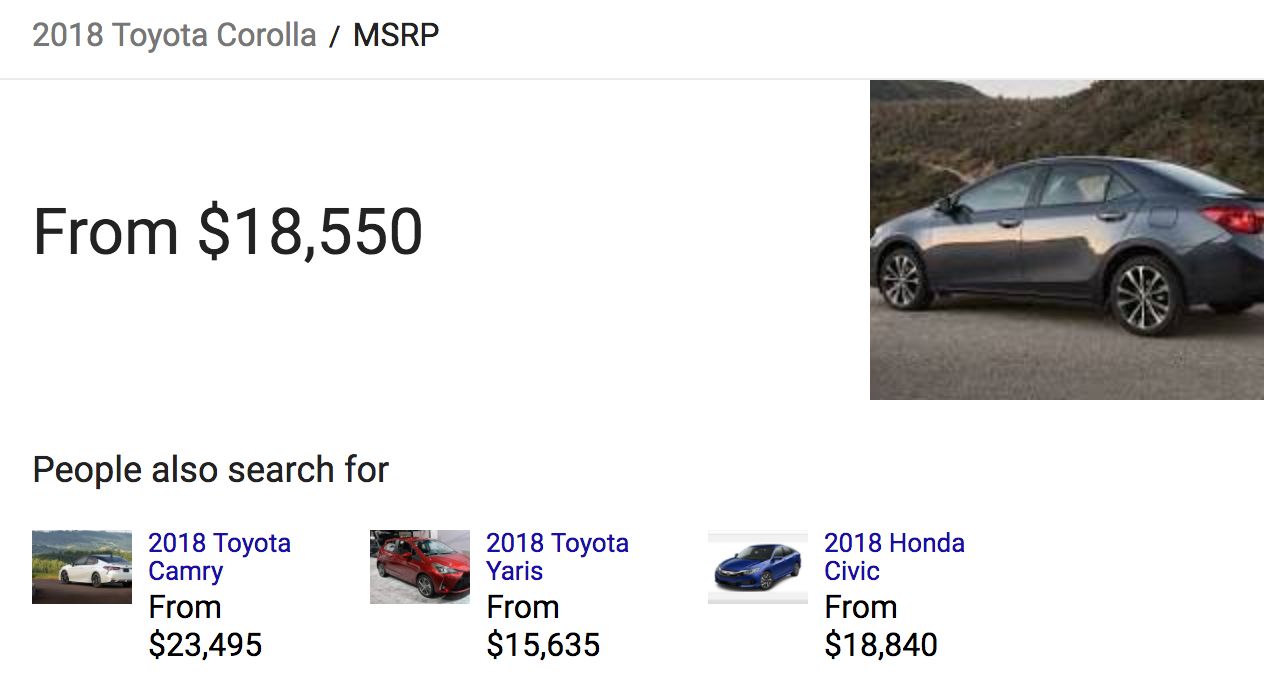1264x692 pixels.
Task: Select the MSRP breadcrumb label
Action: [x=396, y=35]
